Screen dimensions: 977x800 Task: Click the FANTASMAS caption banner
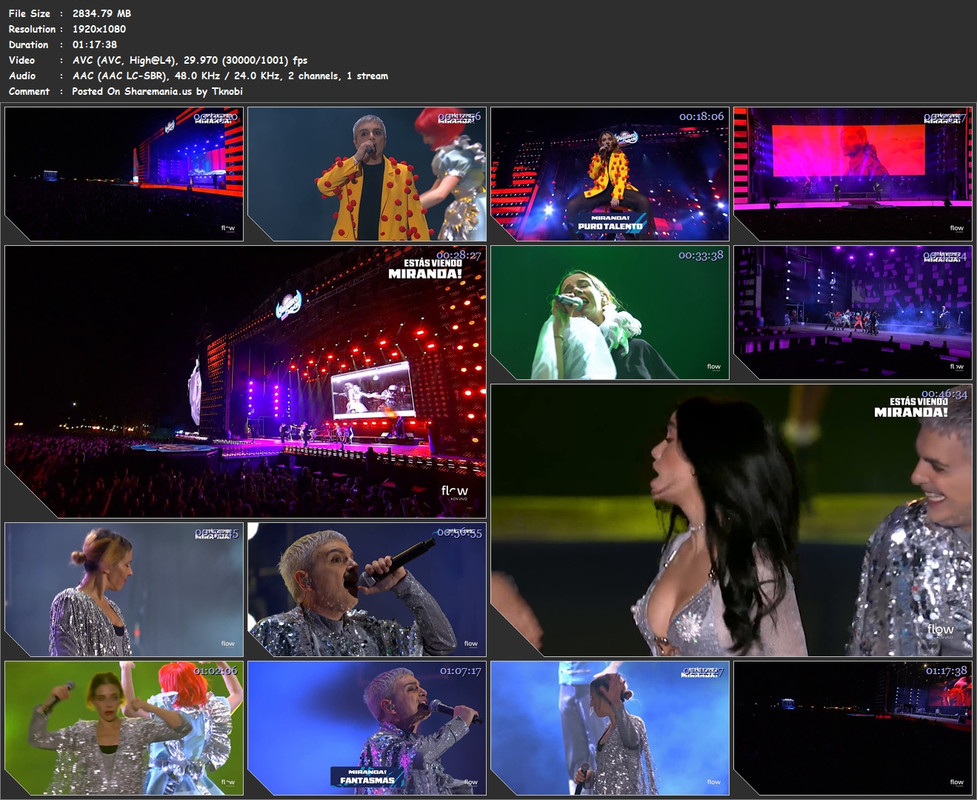coord(367,776)
